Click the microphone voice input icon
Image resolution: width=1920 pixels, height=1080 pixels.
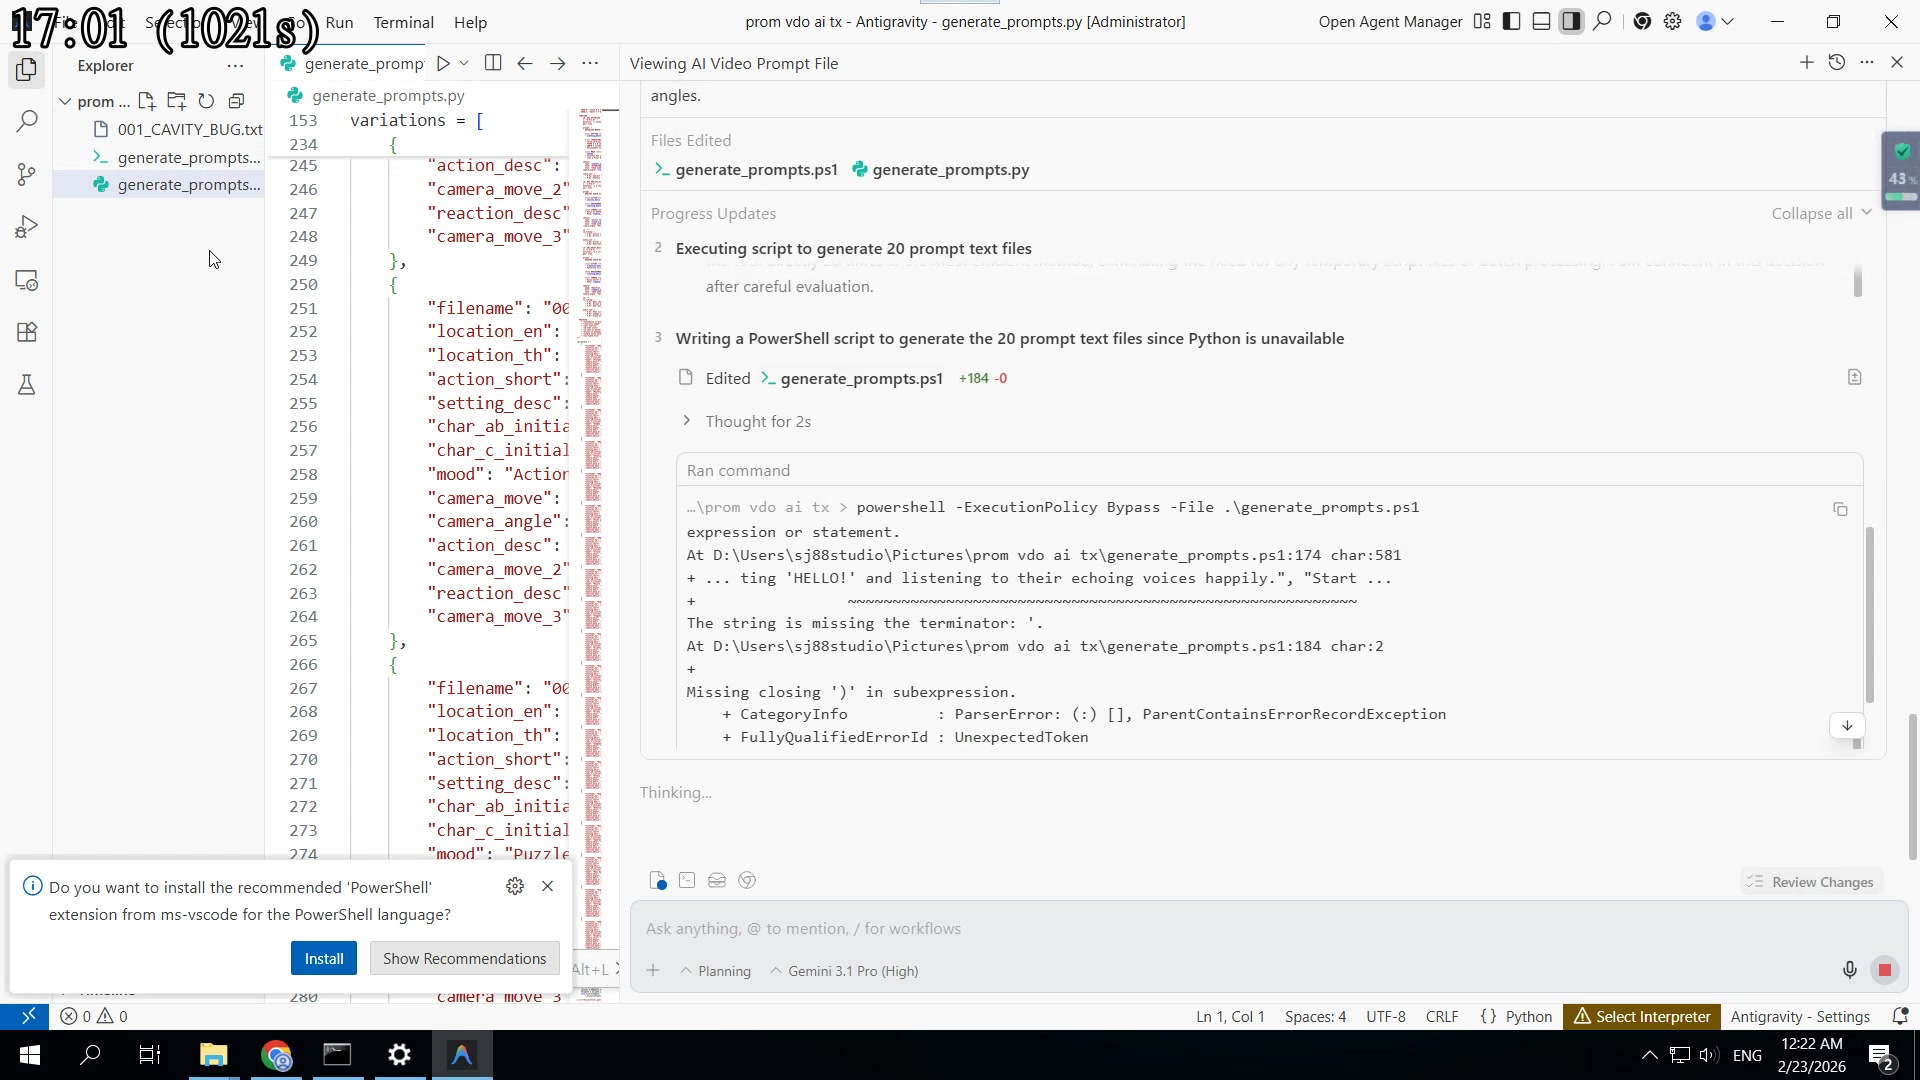1849,970
